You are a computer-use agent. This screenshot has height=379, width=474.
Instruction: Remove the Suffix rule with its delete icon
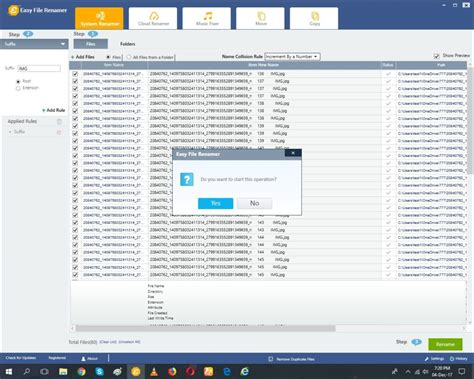pyautogui.click(x=59, y=132)
